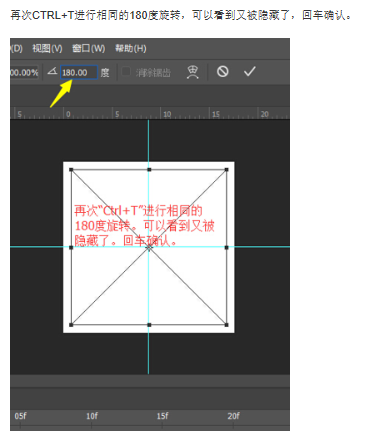The image size is (388, 434).
Task: Click the bottom-left transform handle
Action: tap(71, 325)
